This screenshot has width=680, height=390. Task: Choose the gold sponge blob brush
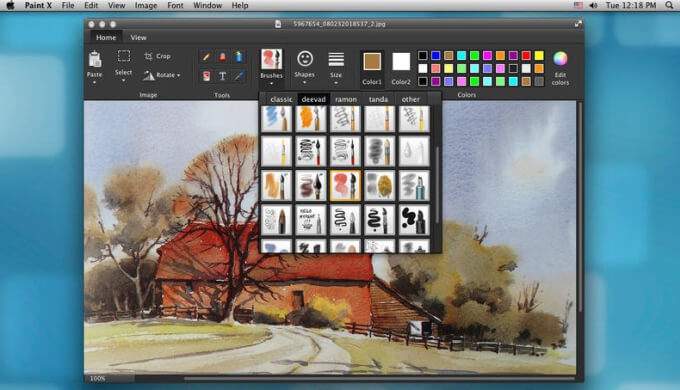[379, 186]
